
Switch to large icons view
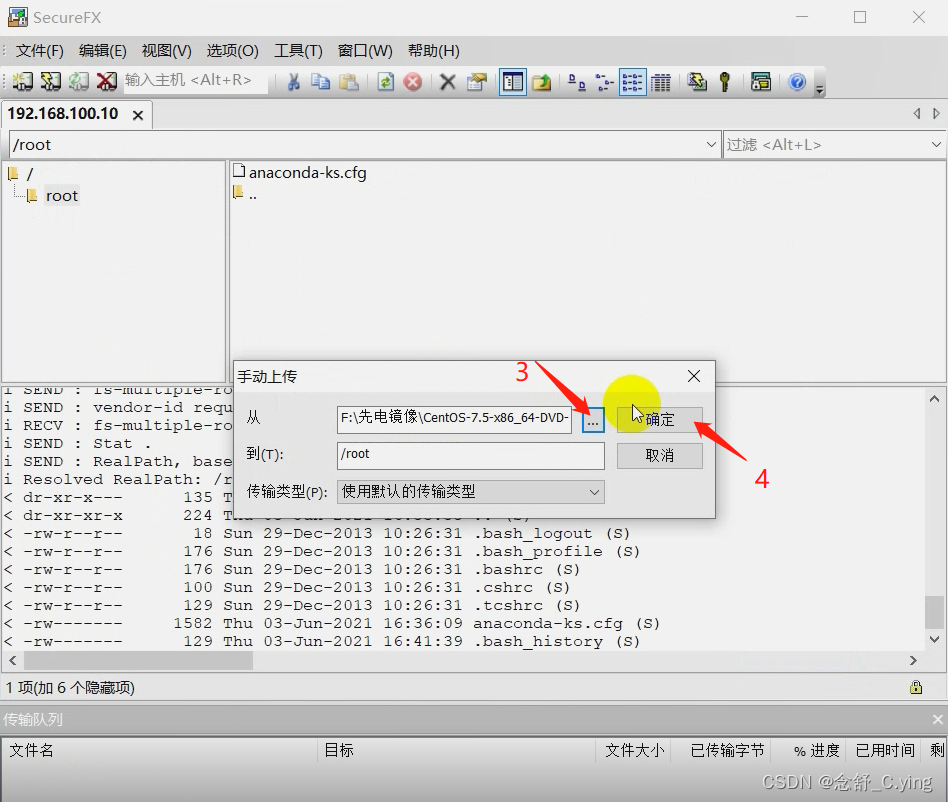coord(577,82)
